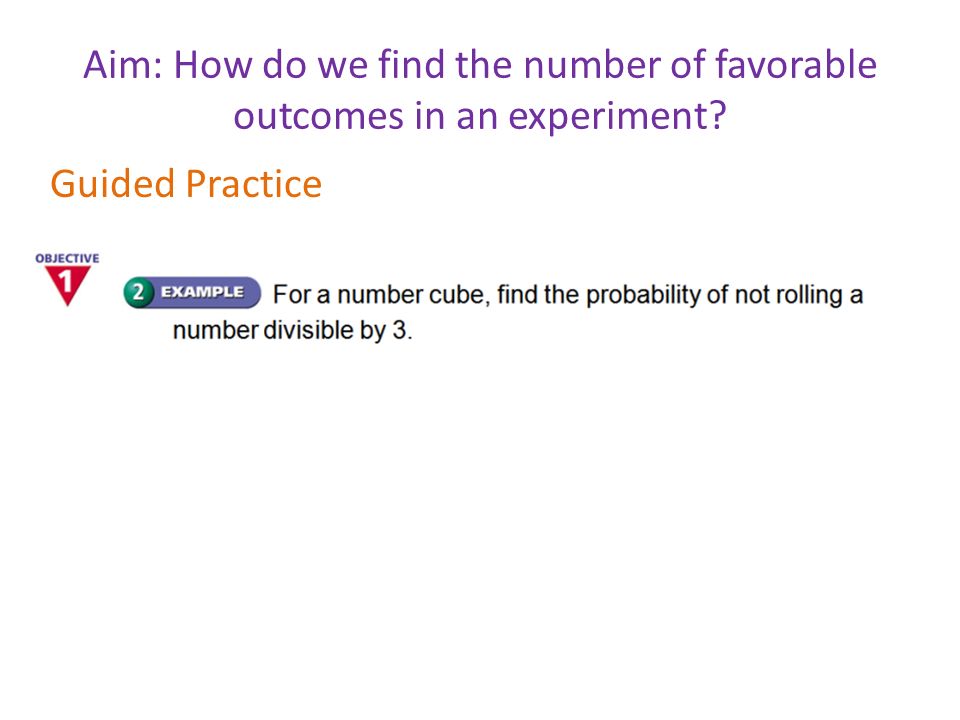Click the OBJECTIVE label above the triangle

[67, 258]
